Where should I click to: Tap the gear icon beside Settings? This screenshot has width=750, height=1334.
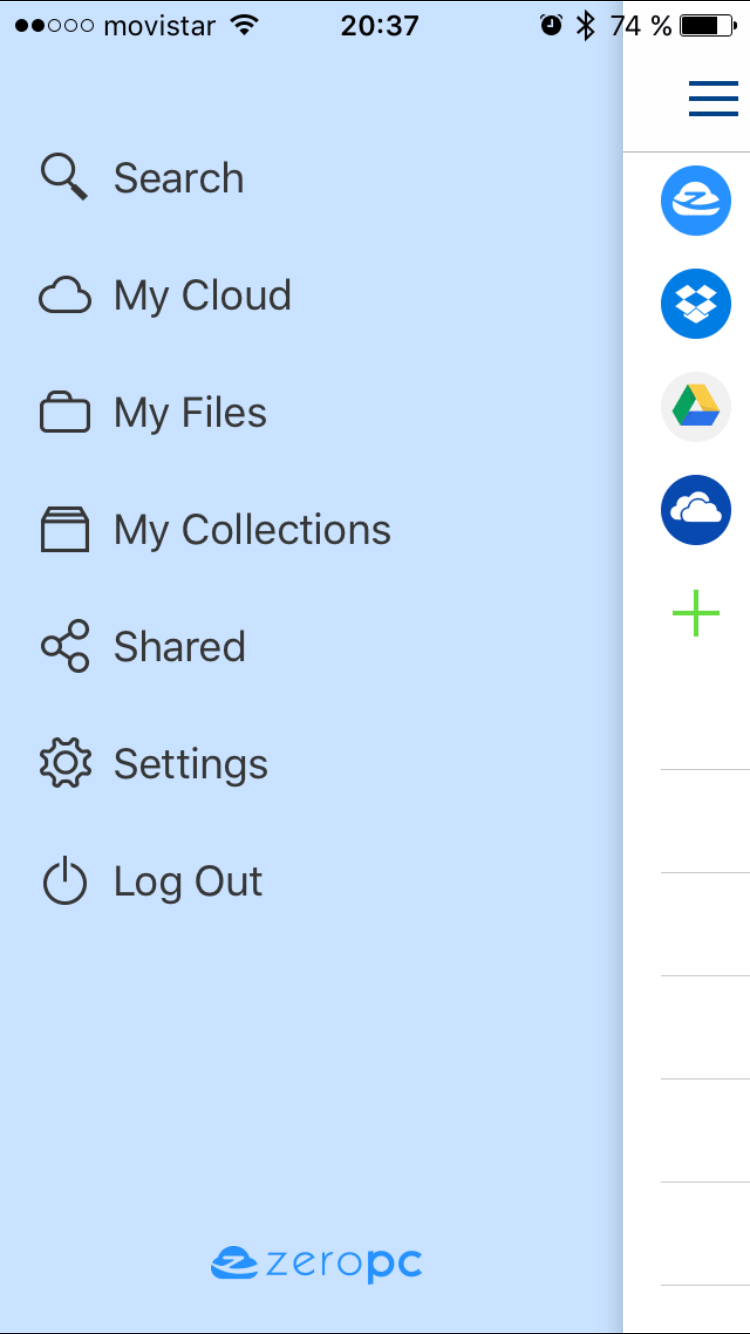64,763
